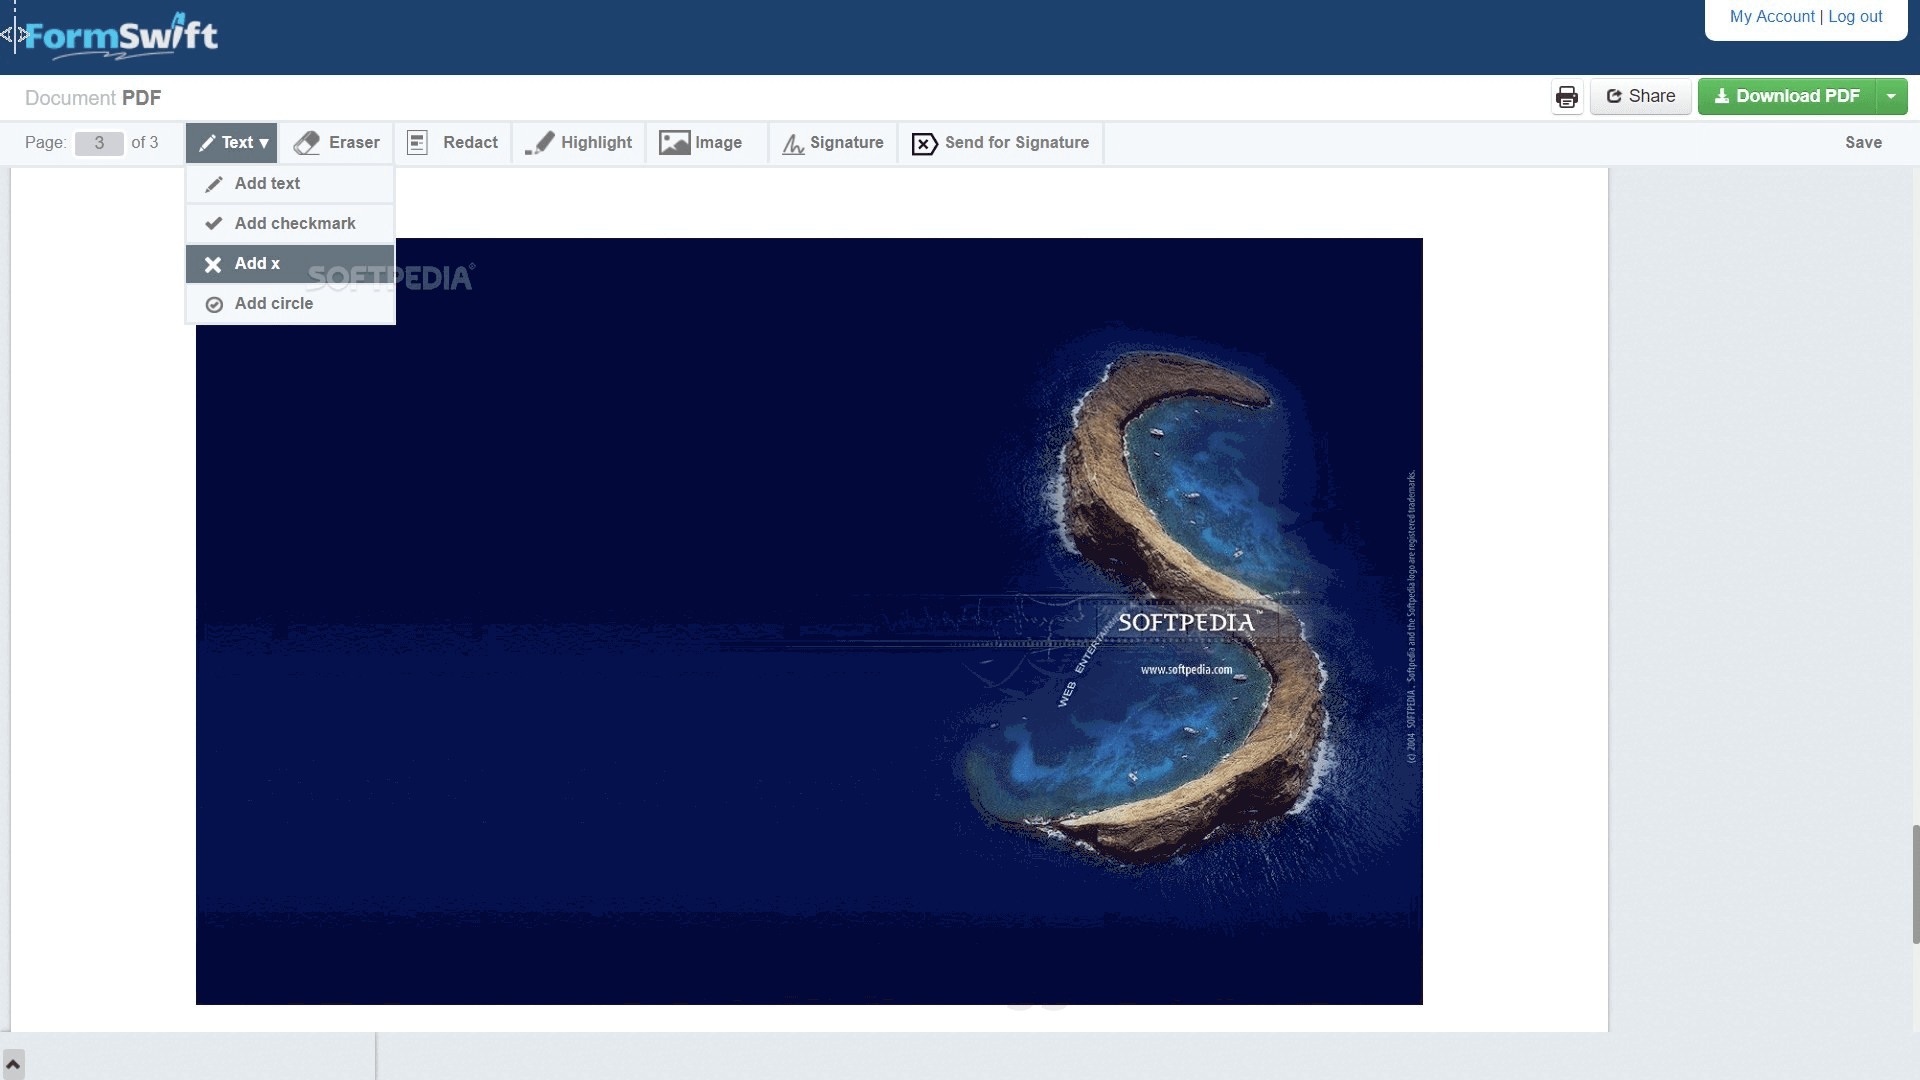Click the Send for Signature icon
The height and width of the screenshot is (1080, 1920).
923,144
